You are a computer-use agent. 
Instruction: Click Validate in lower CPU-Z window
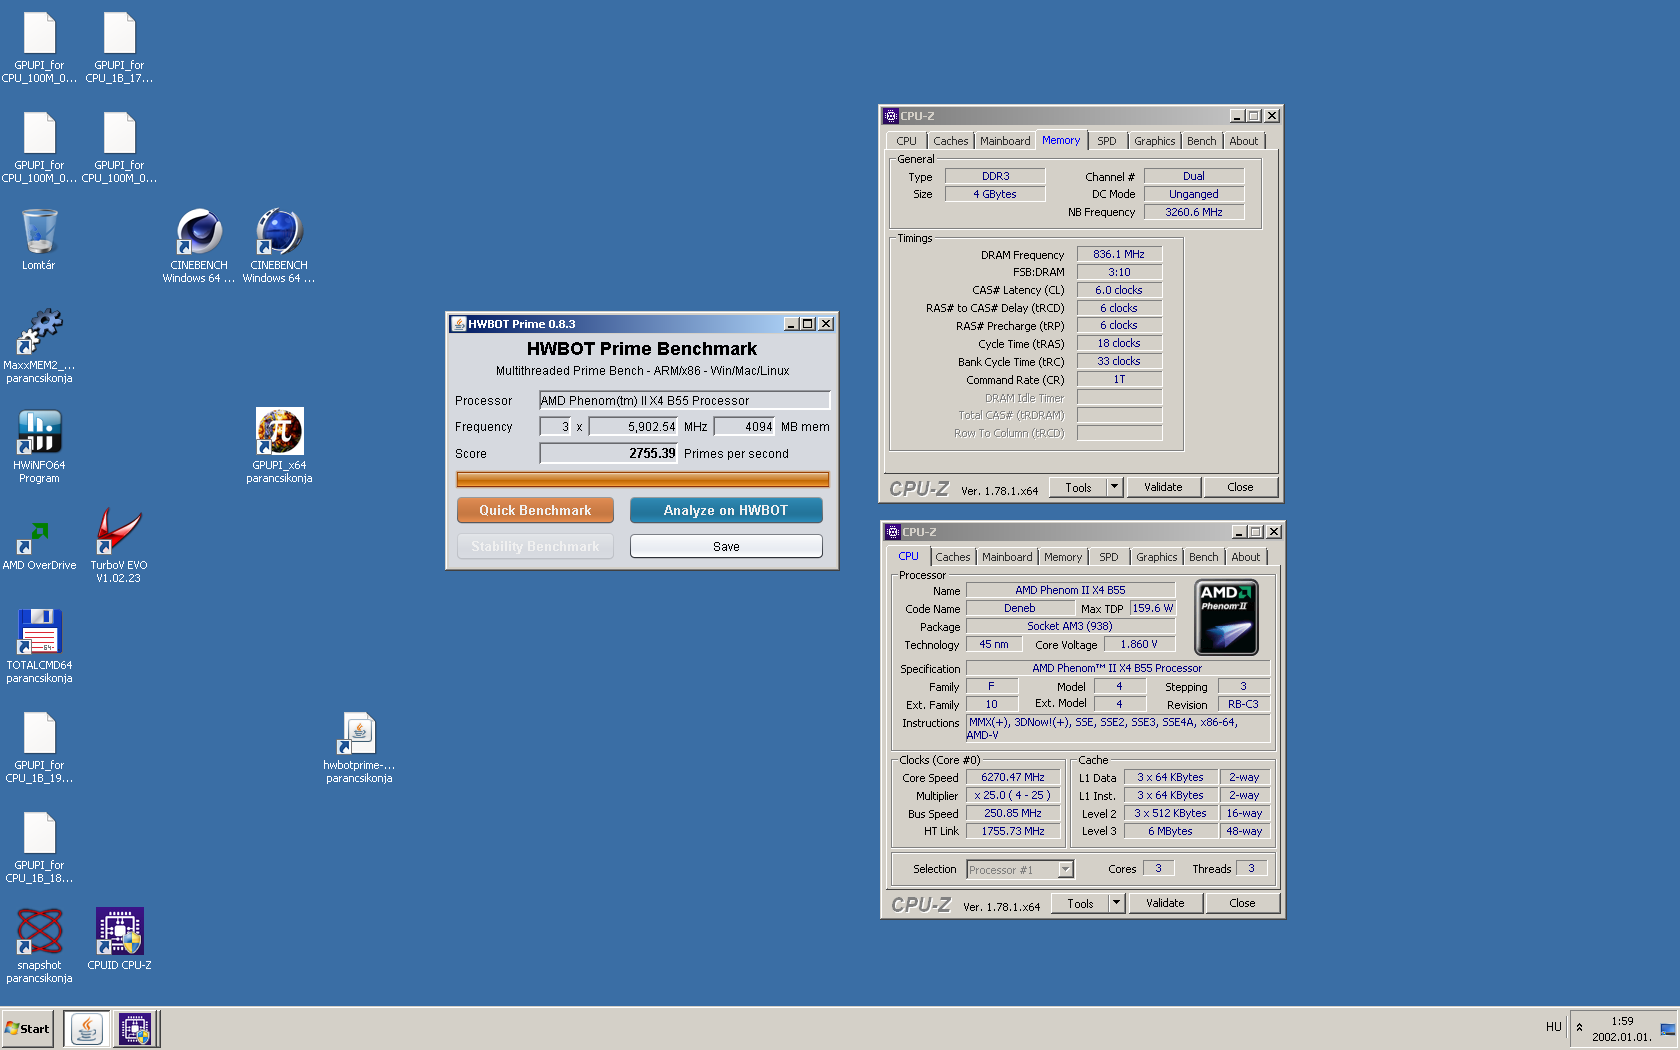pyautogui.click(x=1165, y=903)
